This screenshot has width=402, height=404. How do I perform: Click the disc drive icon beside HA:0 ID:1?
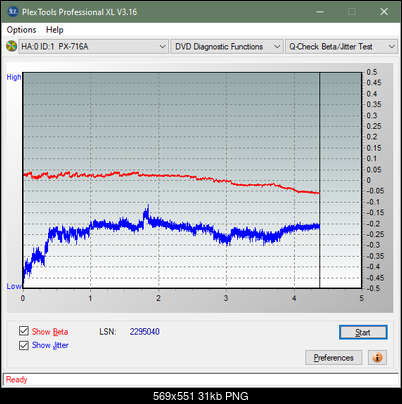coord(11,46)
